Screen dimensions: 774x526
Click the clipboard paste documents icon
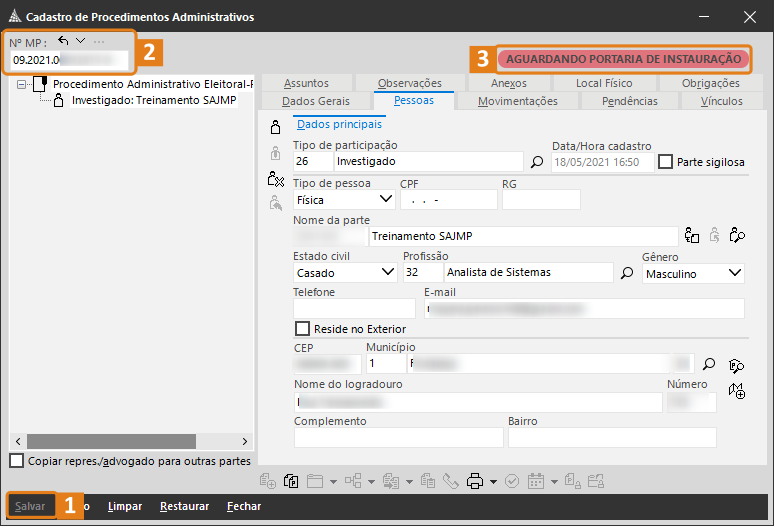click(427, 481)
